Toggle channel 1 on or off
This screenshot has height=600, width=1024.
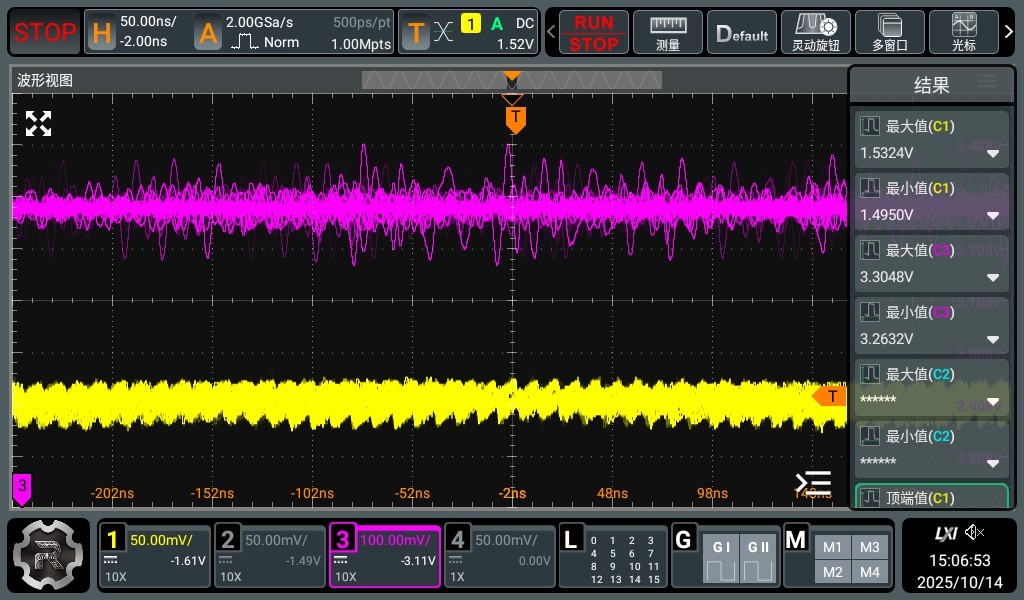tap(115, 541)
